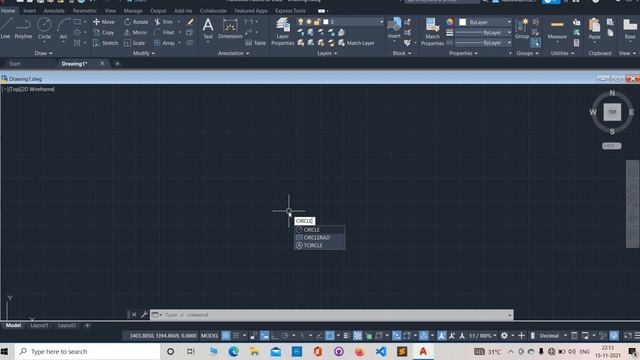Toggle object snap in status bar

point(330,336)
